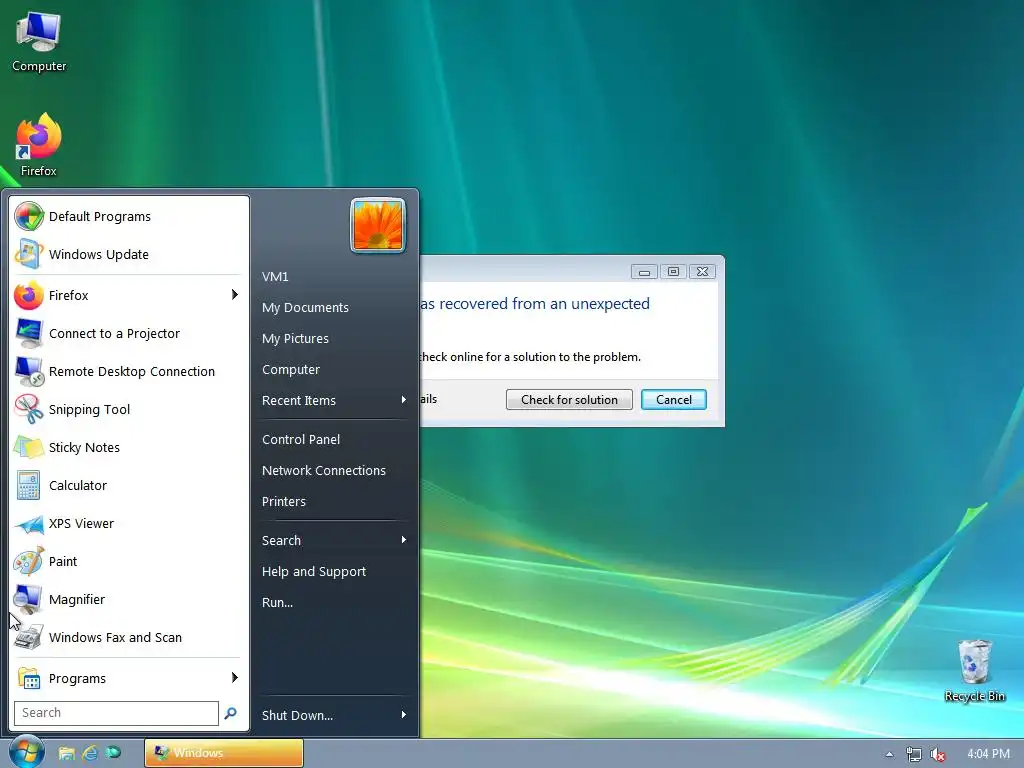Click the muted volume tray icon
Viewport: 1024px width, 768px height.
[x=938, y=754]
